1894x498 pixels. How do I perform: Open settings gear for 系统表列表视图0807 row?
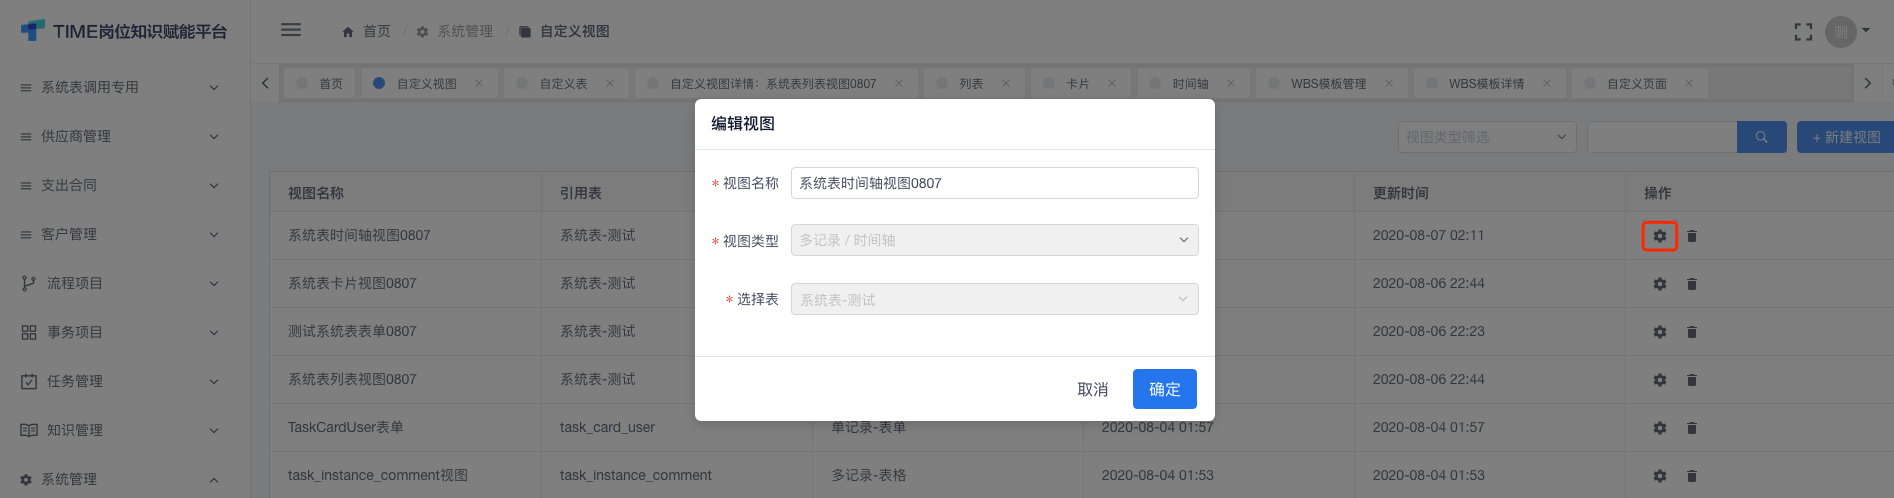(1660, 380)
